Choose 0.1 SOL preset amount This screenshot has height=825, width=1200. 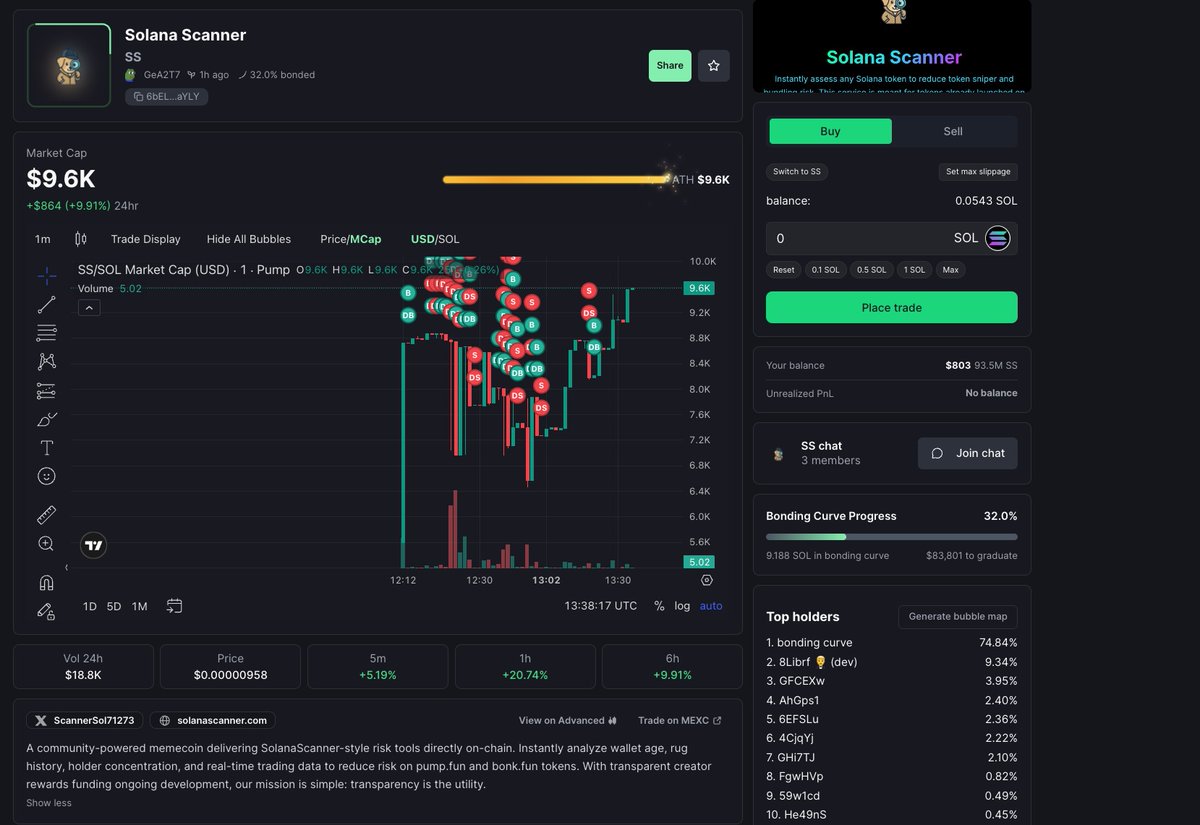825,270
